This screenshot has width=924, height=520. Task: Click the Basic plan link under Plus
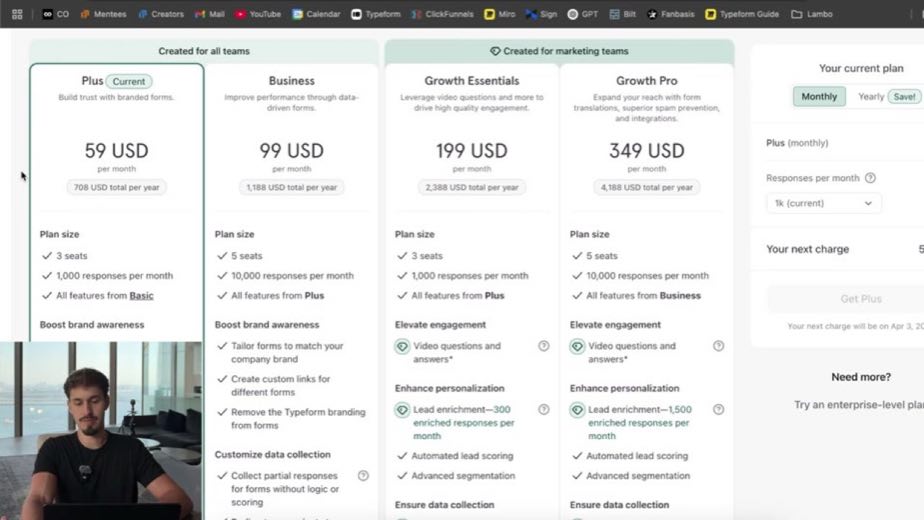point(141,296)
